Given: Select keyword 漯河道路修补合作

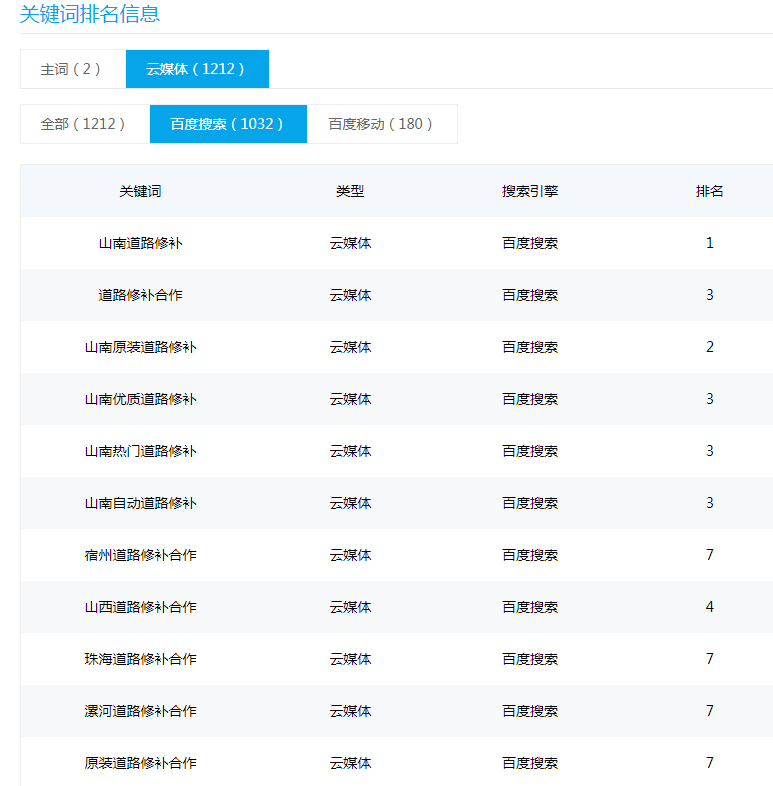Looking at the screenshot, I should click(140, 711).
